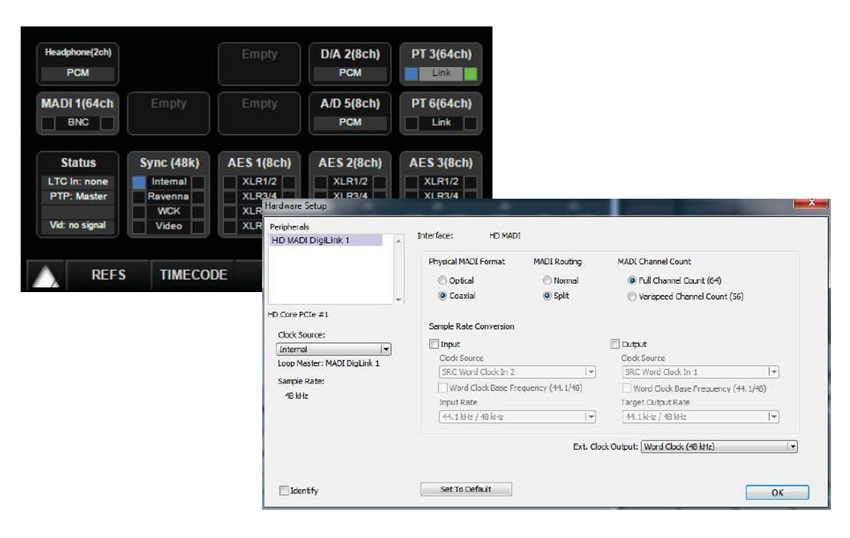Toggle the box left of Ravenna
Viewport: 850px width, 538px height.
point(139,197)
